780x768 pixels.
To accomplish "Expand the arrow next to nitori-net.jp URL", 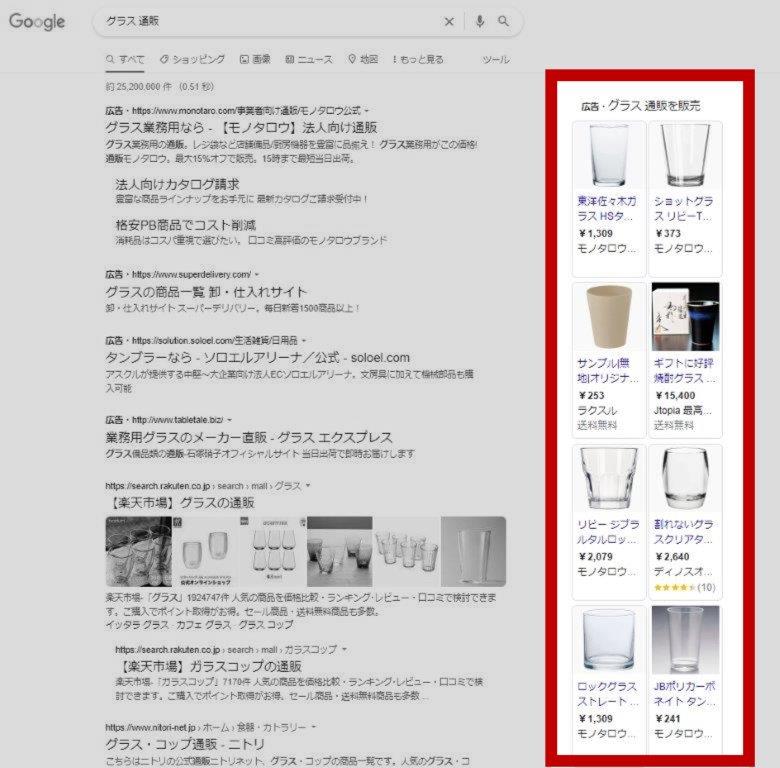I will (x=313, y=727).
